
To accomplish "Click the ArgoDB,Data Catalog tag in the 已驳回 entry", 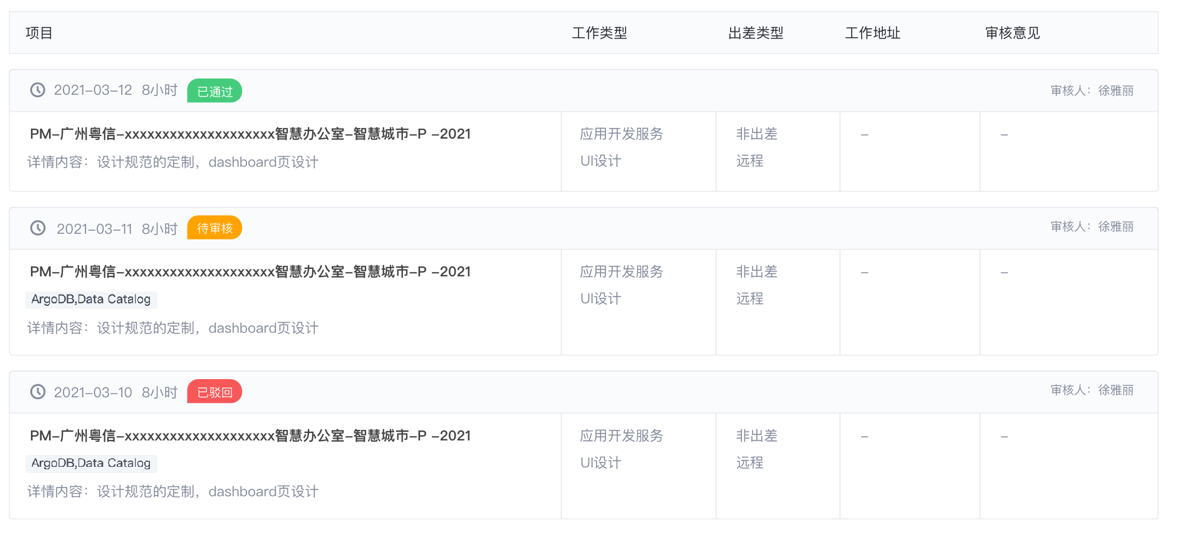I will 91,463.
